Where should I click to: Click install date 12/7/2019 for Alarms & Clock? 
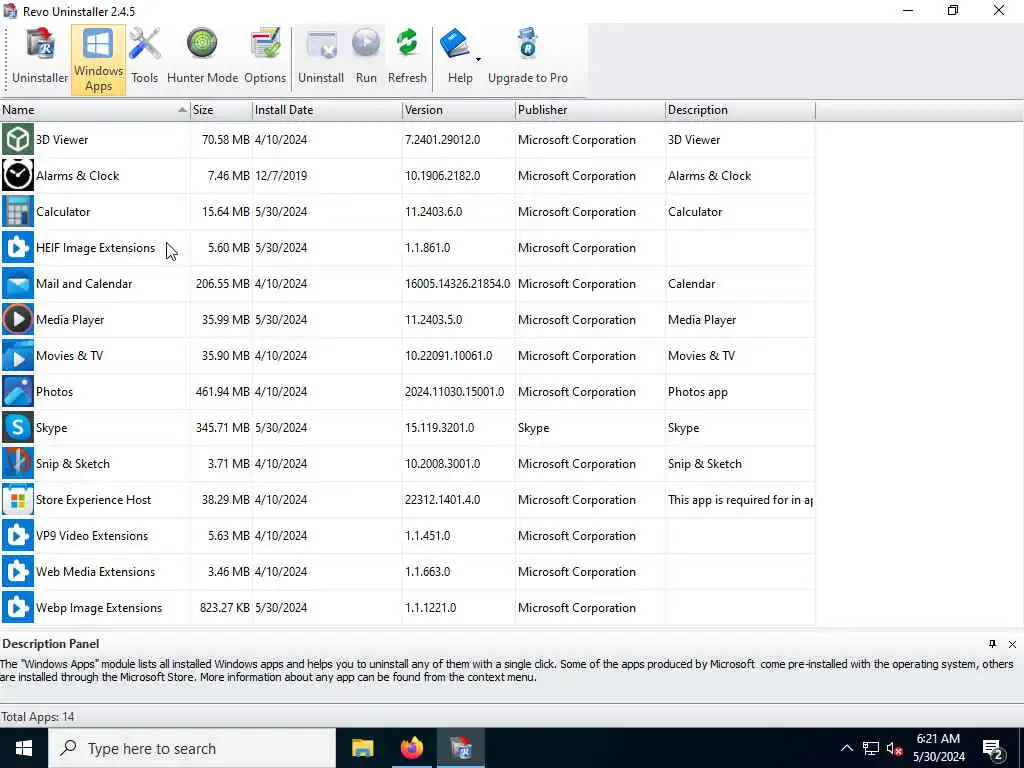pyautogui.click(x=281, y=176)
